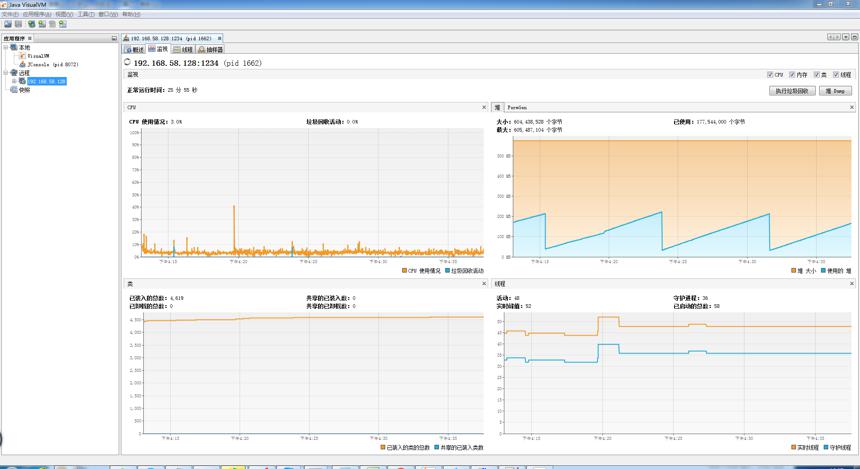Minimize the 应用程序 side panel
This screenshot has height=469, width=860.
point(114,38)
